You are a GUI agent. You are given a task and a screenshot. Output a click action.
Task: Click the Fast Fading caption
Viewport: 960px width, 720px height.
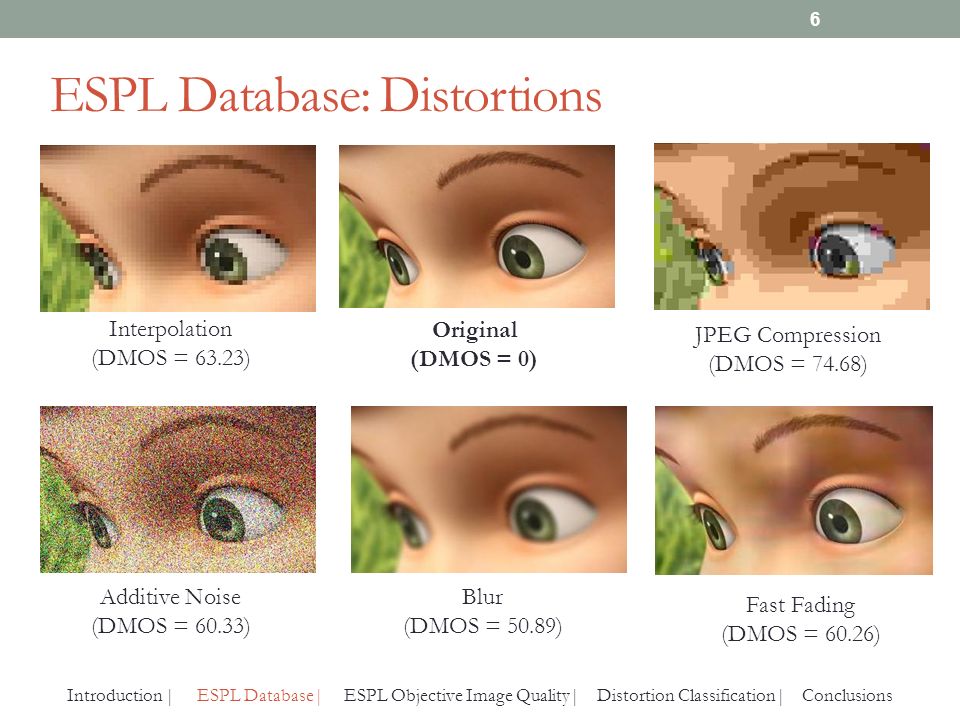pos(801,606)
